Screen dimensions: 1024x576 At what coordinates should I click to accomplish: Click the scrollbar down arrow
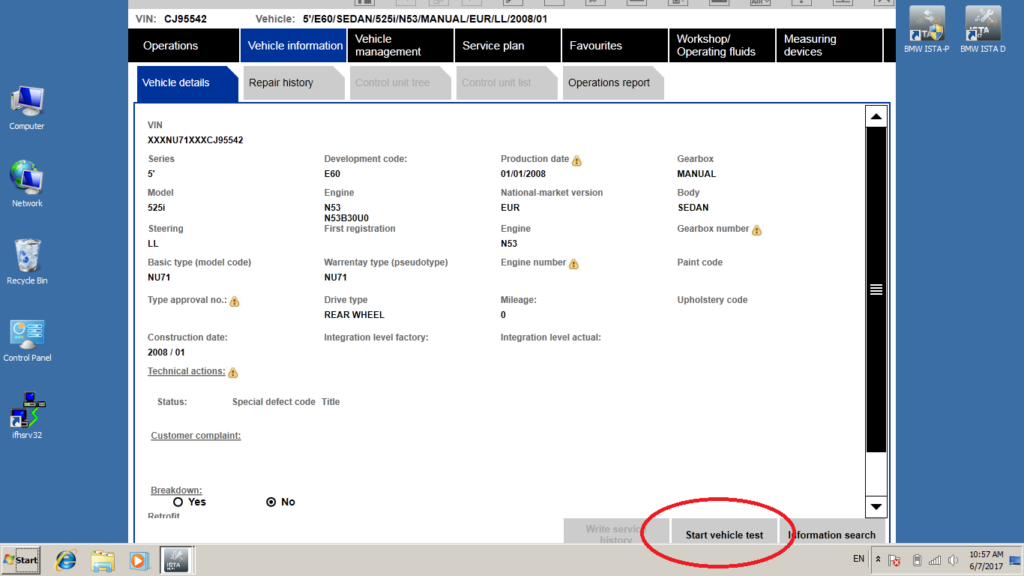pyautogui.click(x=876, y=506)
